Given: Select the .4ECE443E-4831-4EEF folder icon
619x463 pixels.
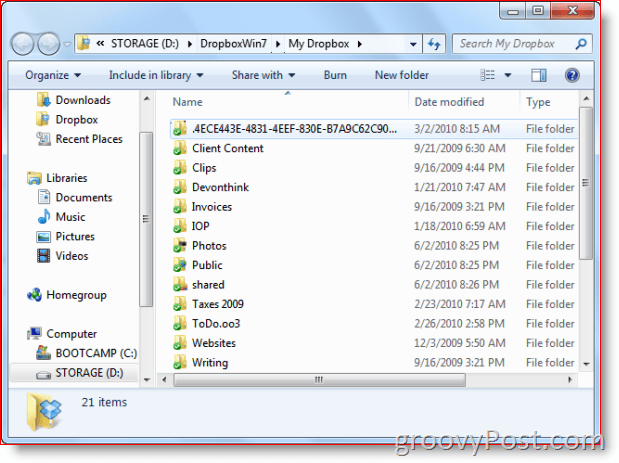Looking at the screenshot, I should (180, 129).
